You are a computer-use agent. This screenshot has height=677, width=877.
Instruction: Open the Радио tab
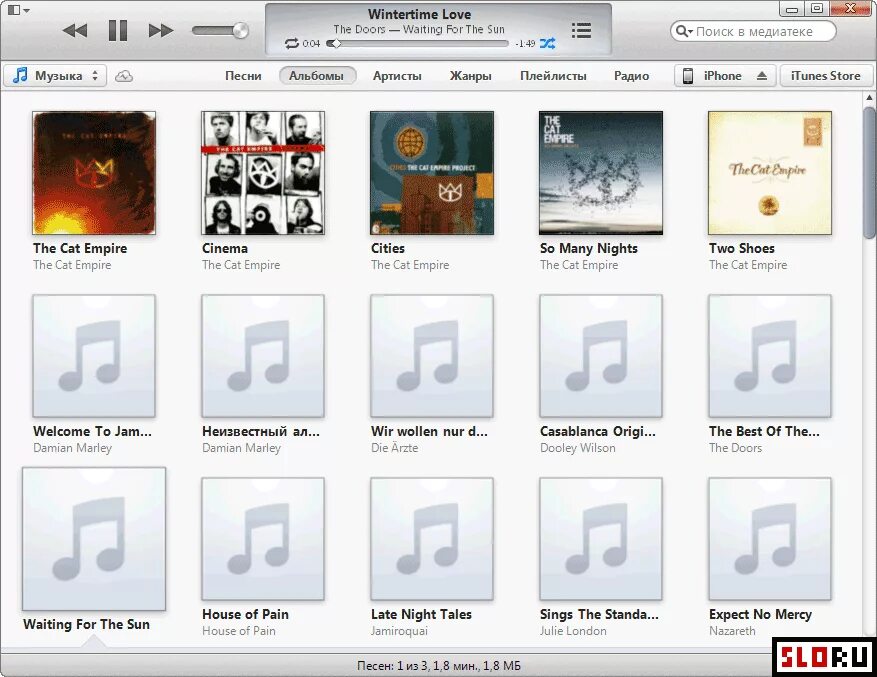[x=631, y=76]
